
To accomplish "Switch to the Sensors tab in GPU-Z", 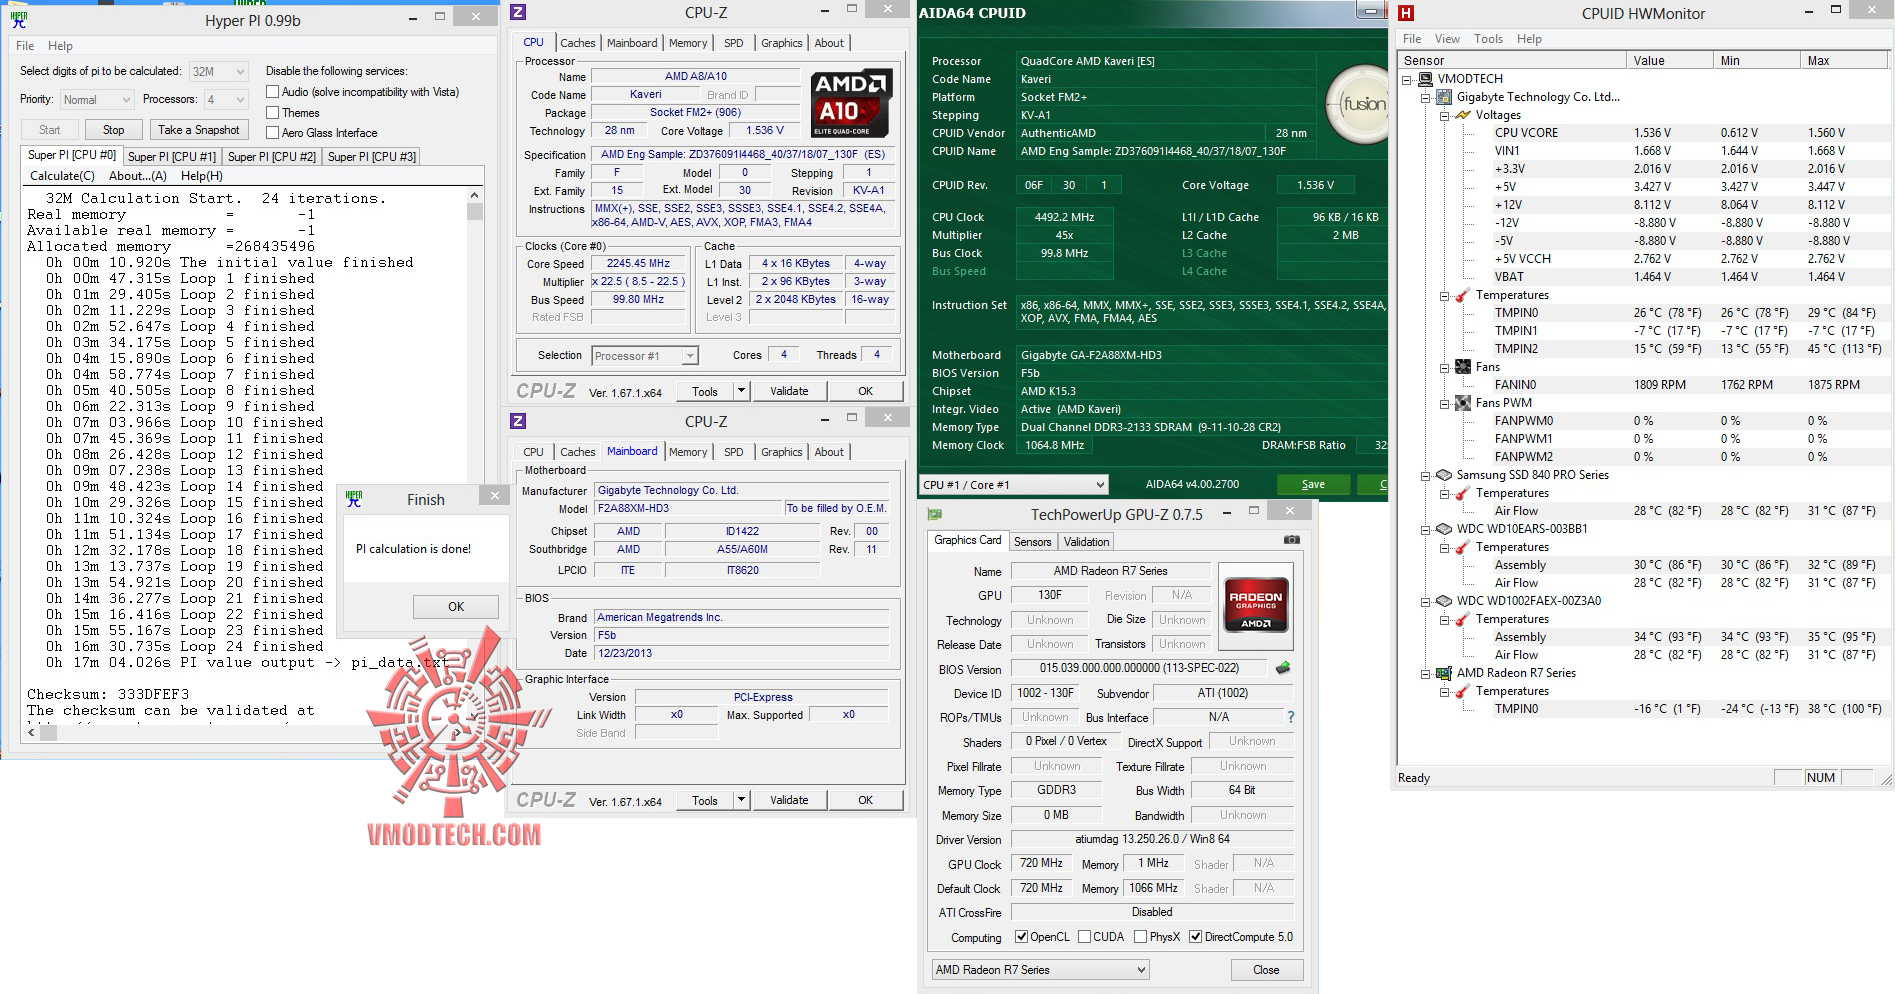I will [x=1032, y=542].
